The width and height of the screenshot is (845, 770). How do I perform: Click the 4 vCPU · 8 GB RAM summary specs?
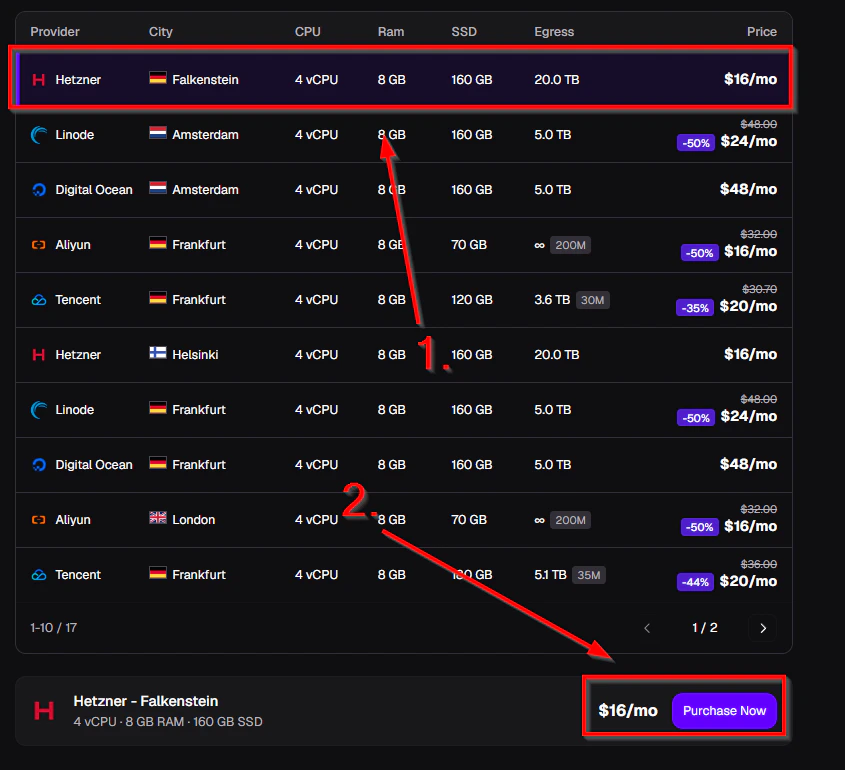(168, 722)
